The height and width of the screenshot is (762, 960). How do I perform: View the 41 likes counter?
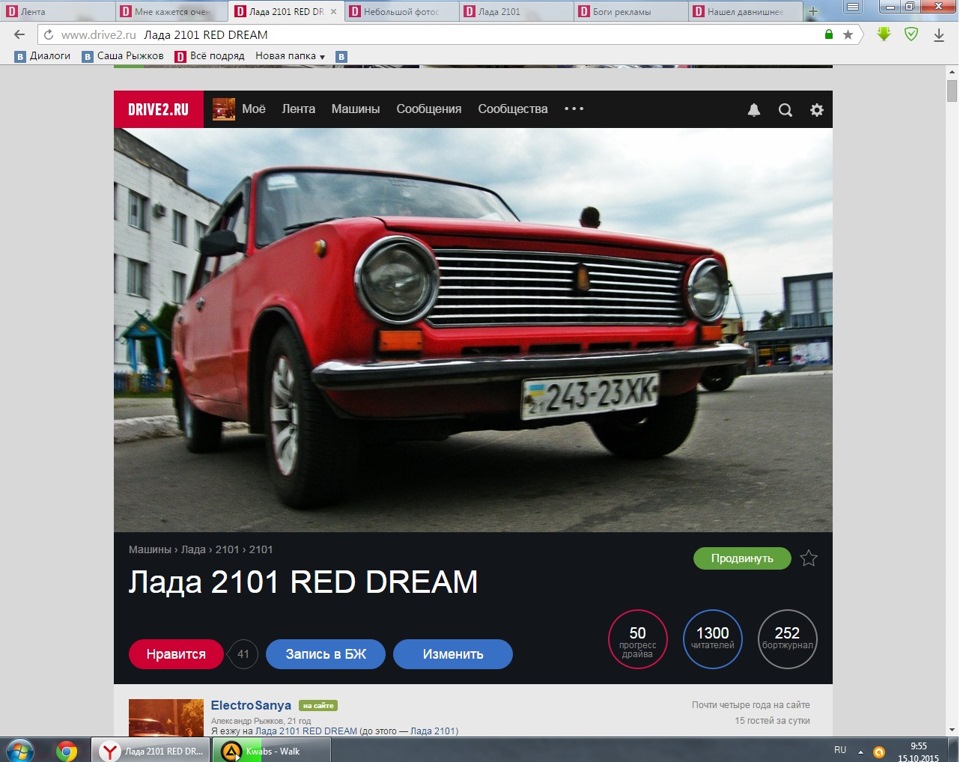coord(243,654)
